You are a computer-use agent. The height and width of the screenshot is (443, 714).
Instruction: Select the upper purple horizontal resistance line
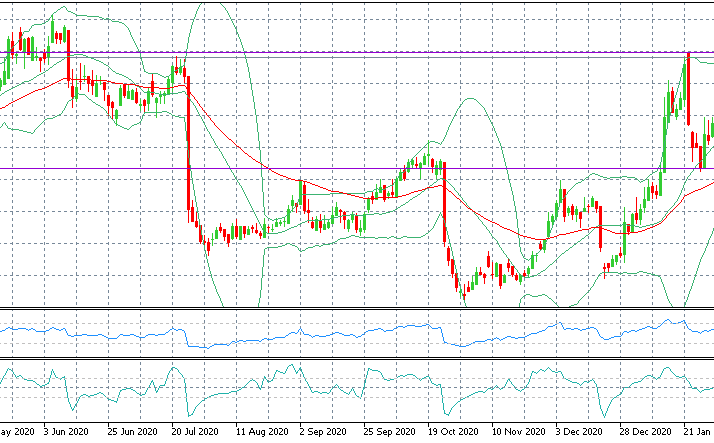pos(357,52)
